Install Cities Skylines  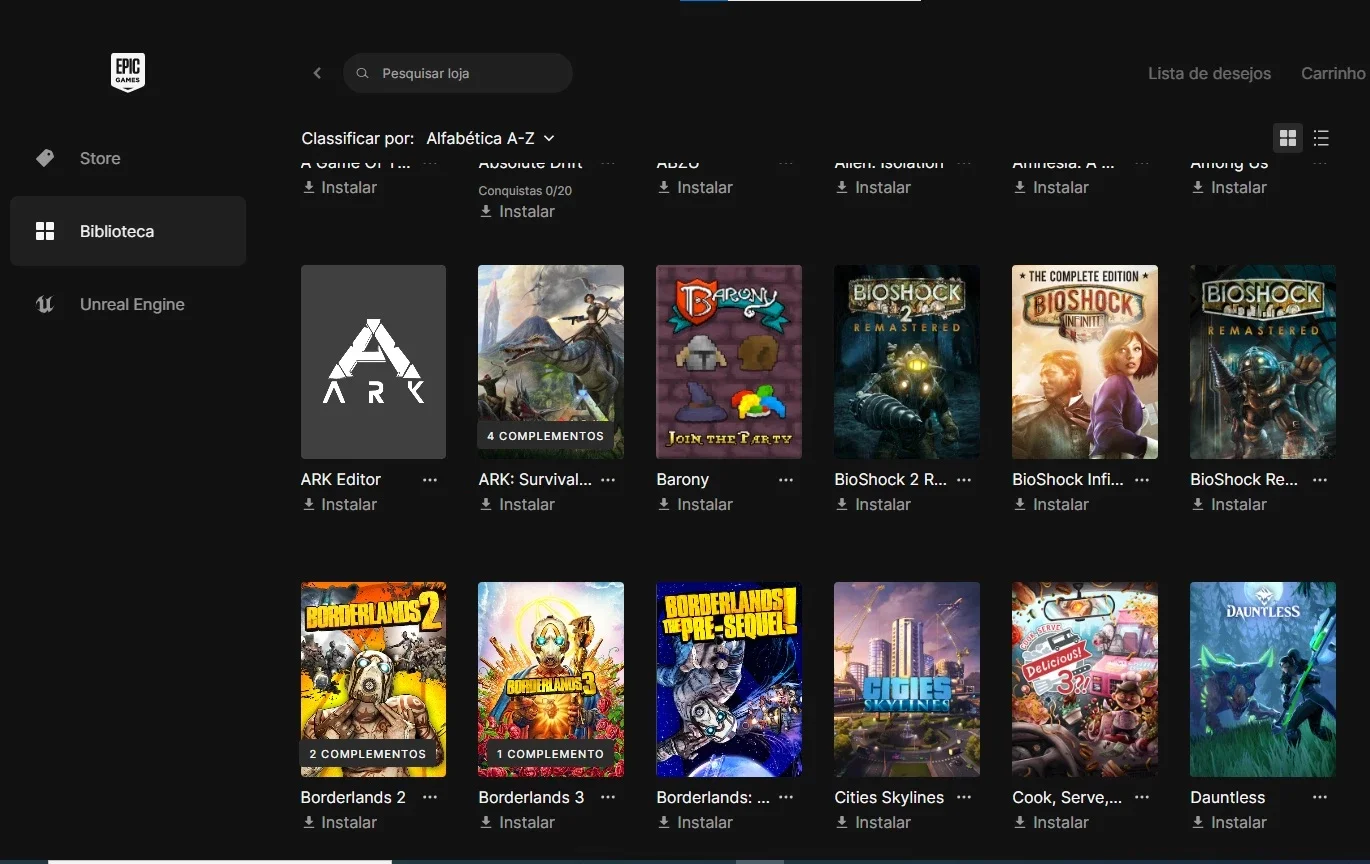coord(873,822)
